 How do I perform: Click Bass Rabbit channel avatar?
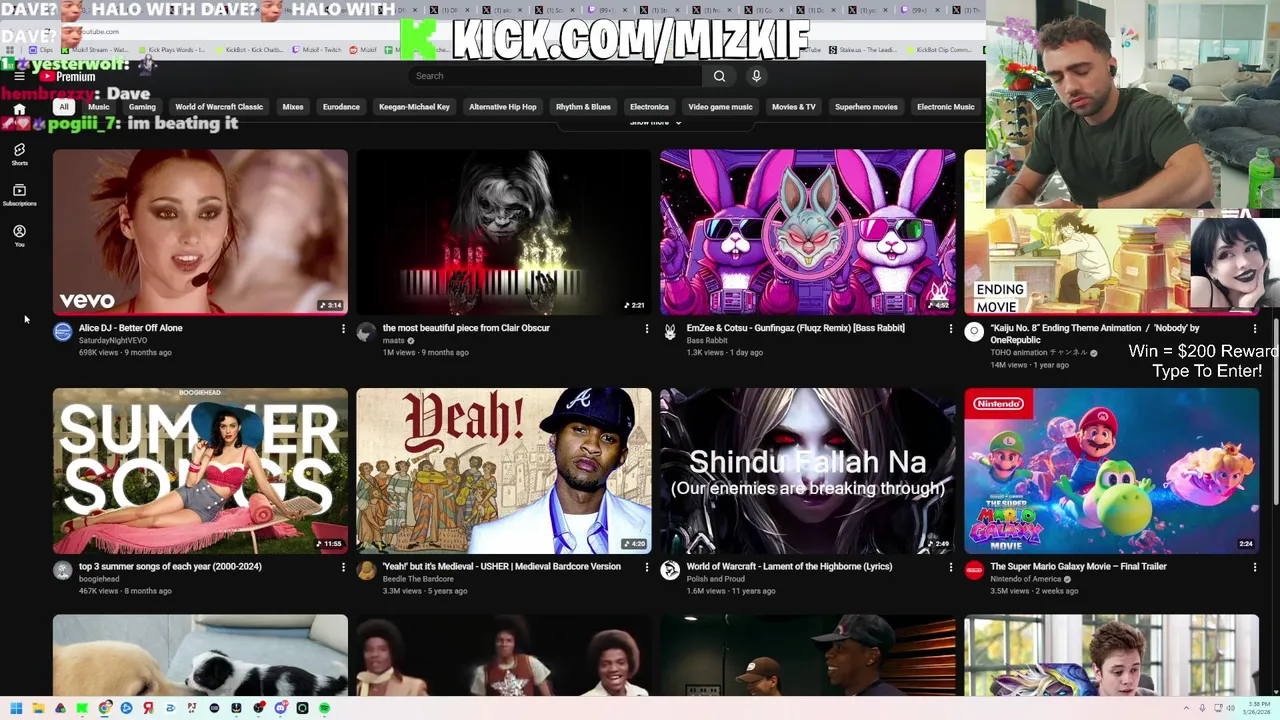click(670, 332)
